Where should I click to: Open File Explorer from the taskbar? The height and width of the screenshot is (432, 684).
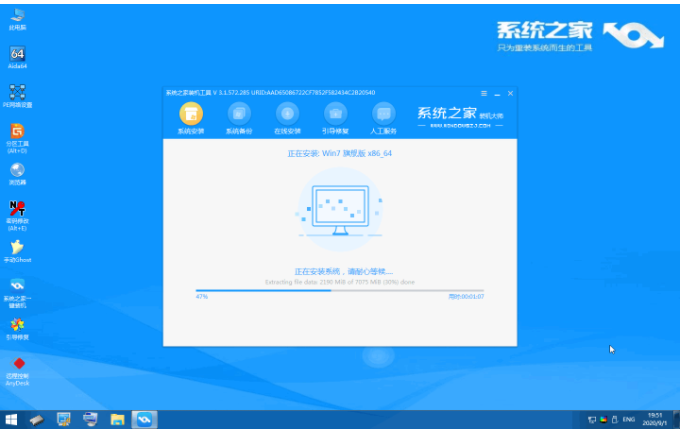(x=117, y=419)
